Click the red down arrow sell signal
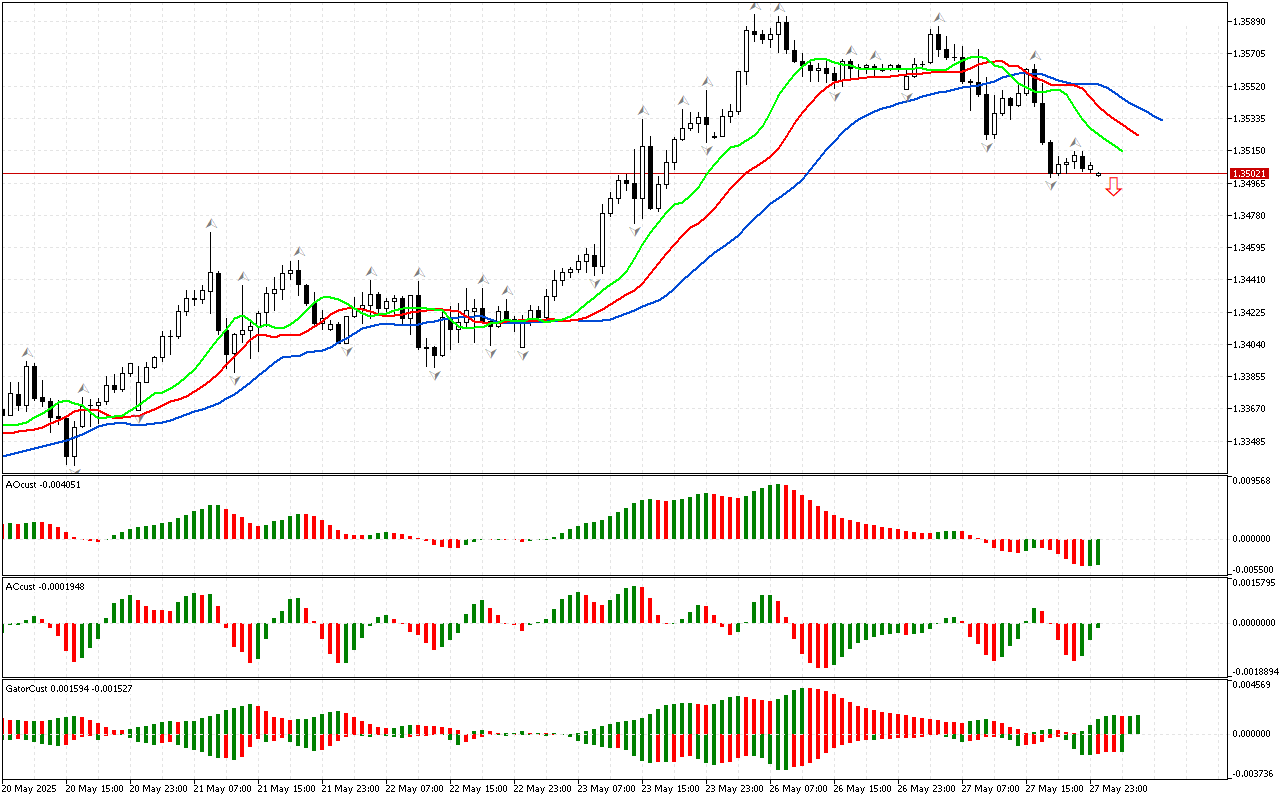1280x800 pixels. coord(1113,187)
